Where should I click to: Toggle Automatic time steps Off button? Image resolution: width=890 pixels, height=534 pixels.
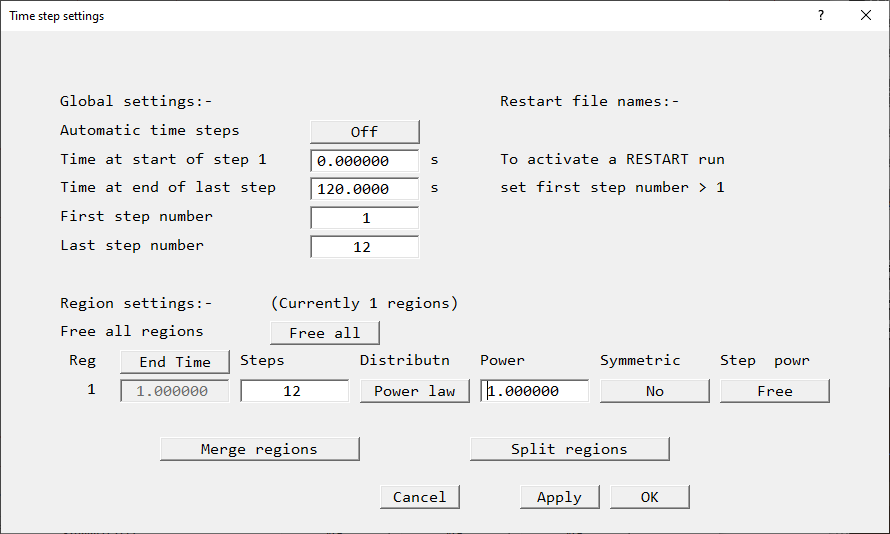(364, 132)
